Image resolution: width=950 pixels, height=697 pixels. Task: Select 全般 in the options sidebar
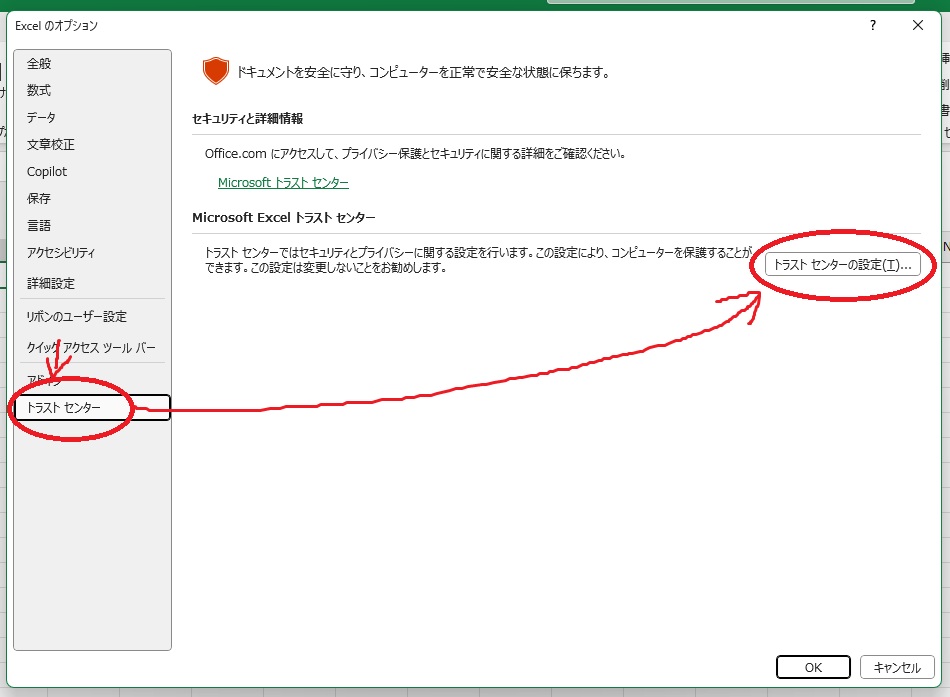point(39,64)
